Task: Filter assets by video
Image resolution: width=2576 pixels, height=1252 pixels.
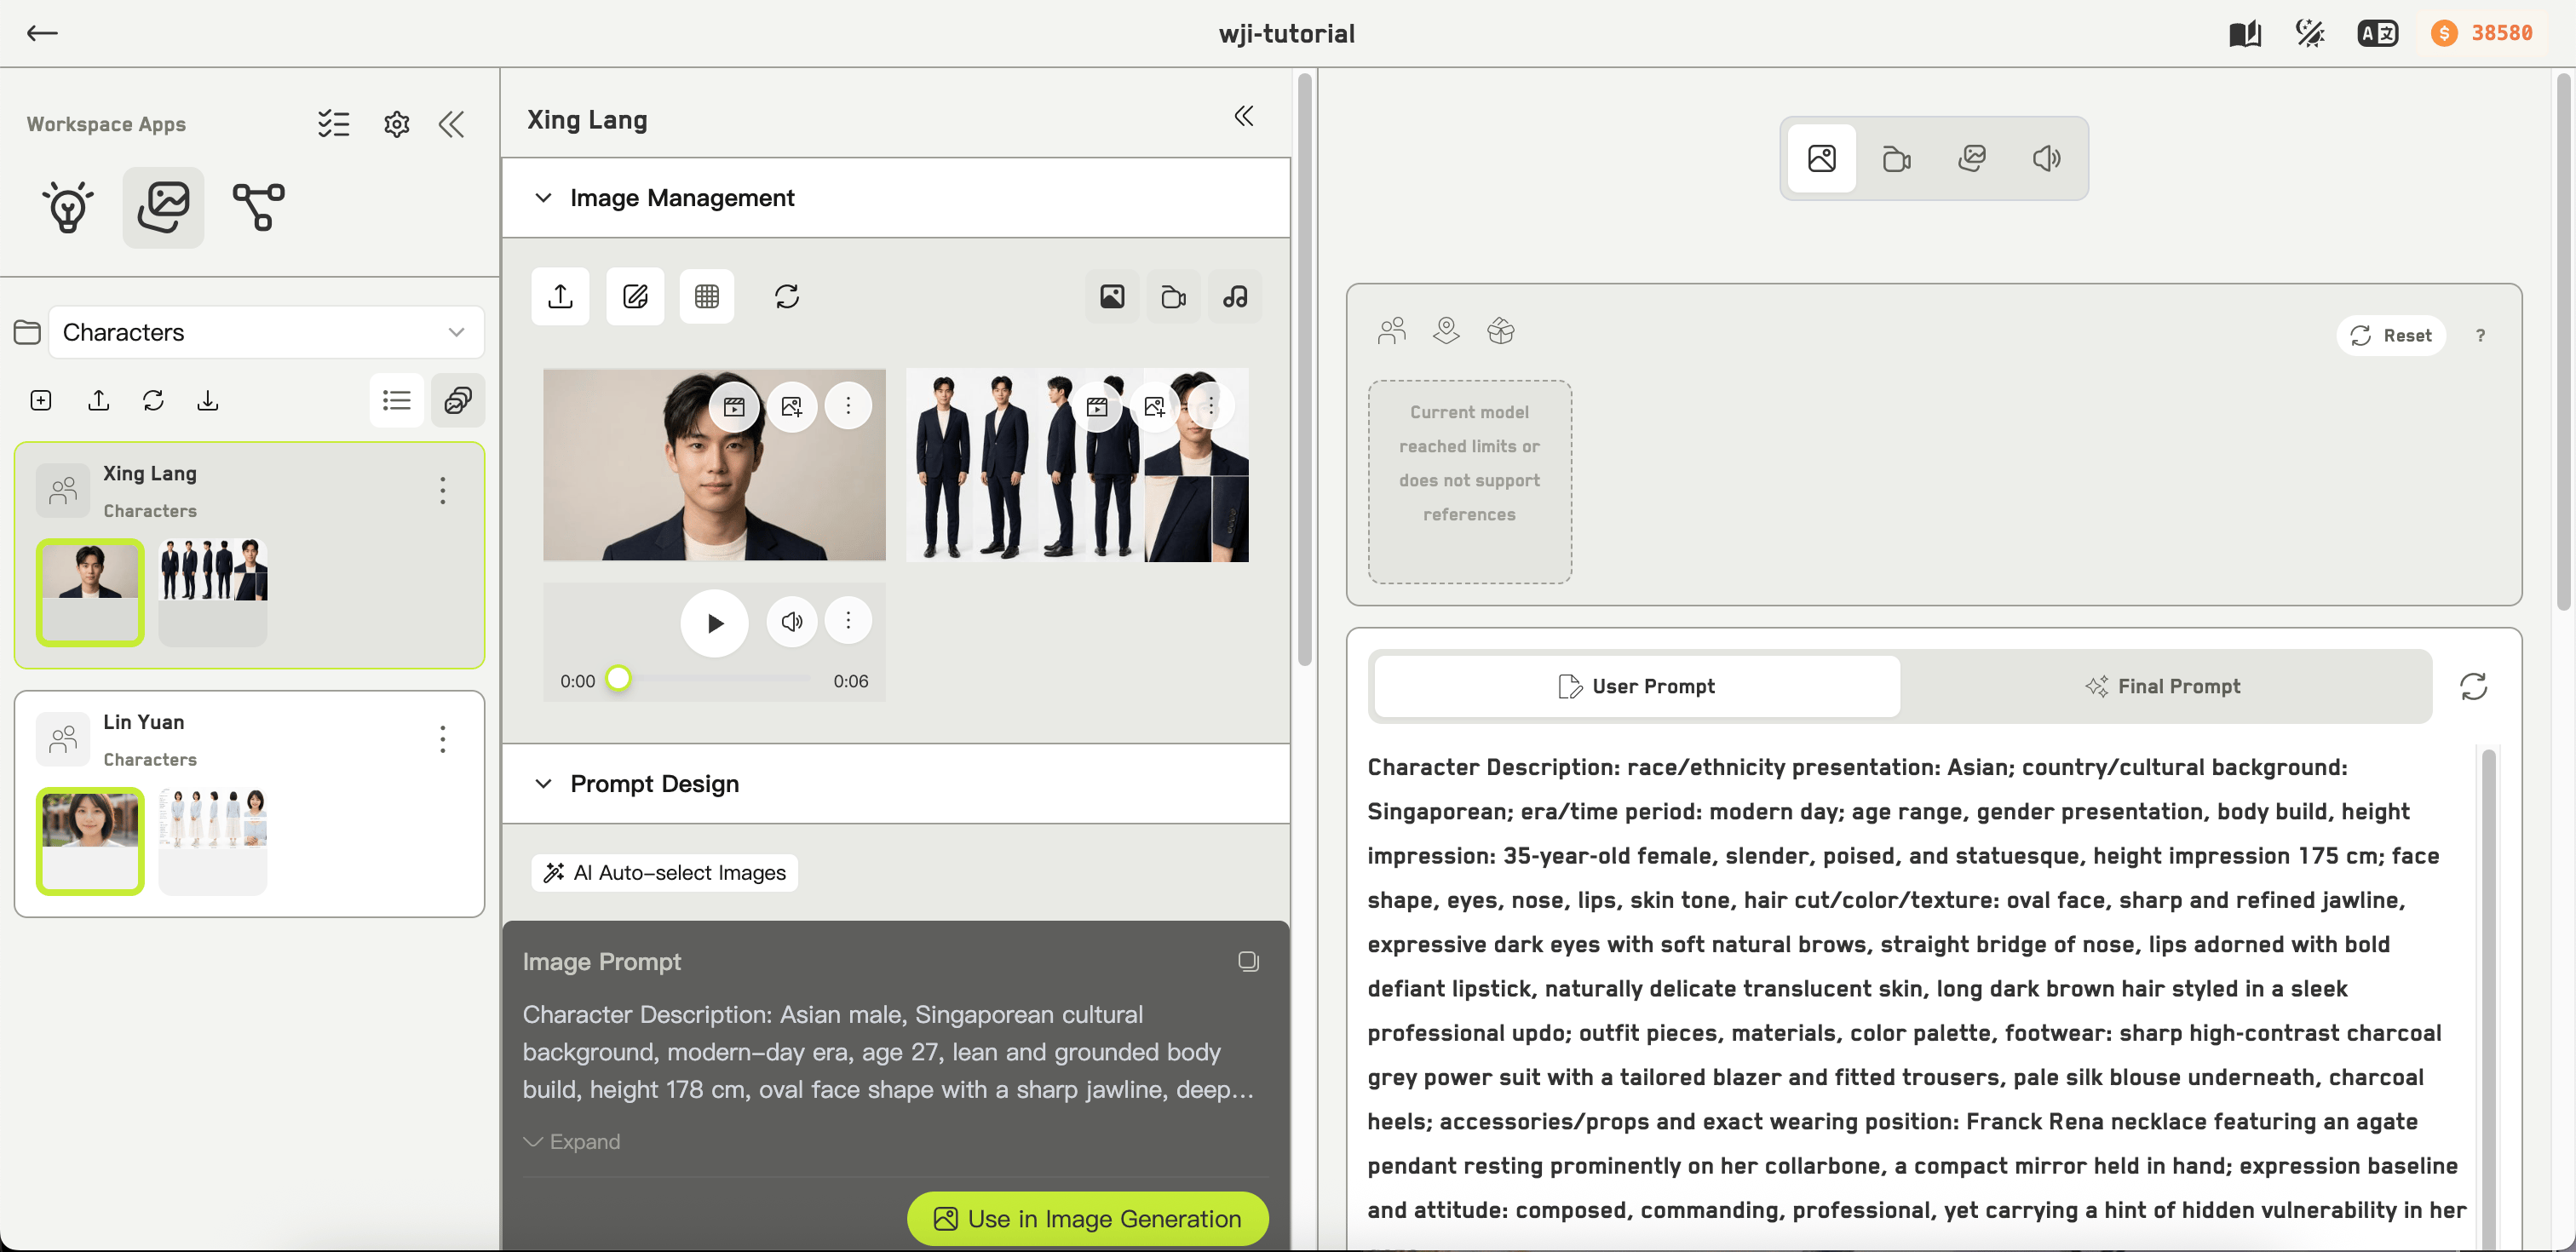Action: click(1174, 296)
